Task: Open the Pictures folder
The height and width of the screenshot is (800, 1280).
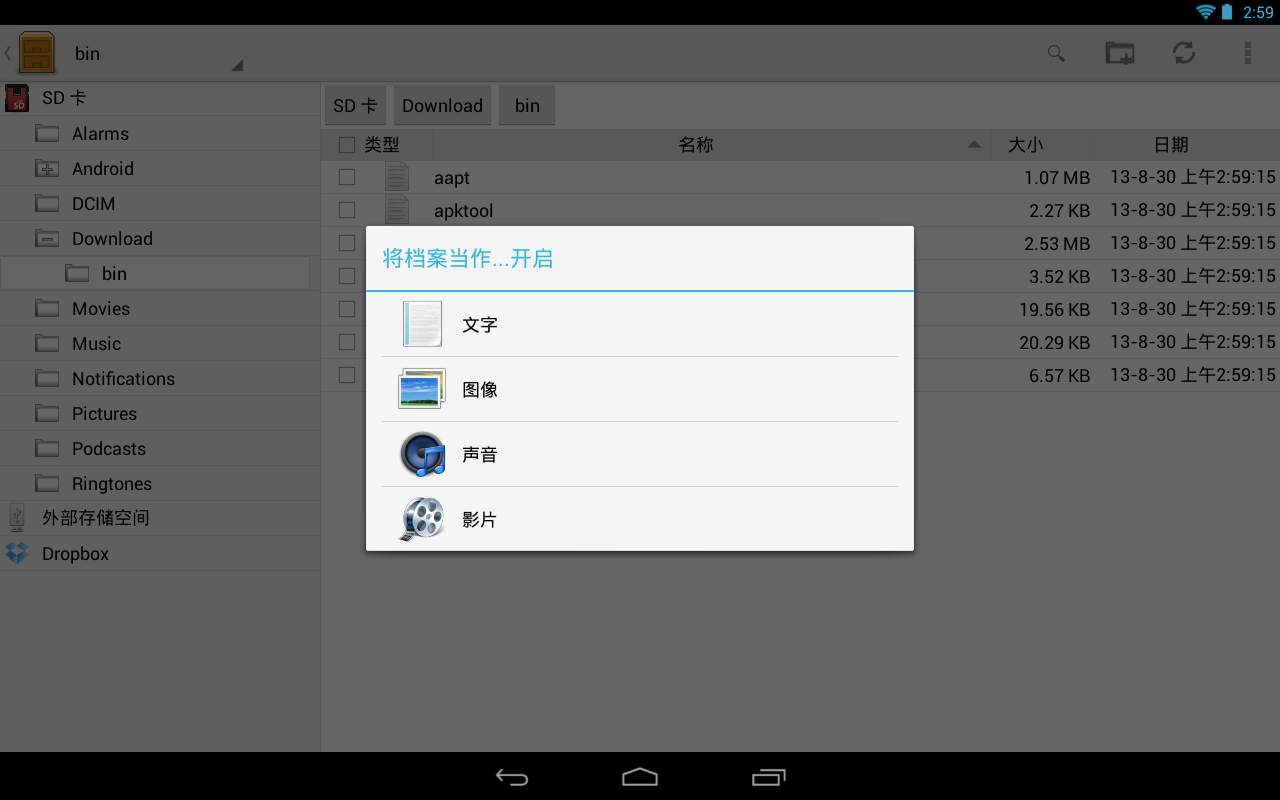Action: (x=160, y=413)
